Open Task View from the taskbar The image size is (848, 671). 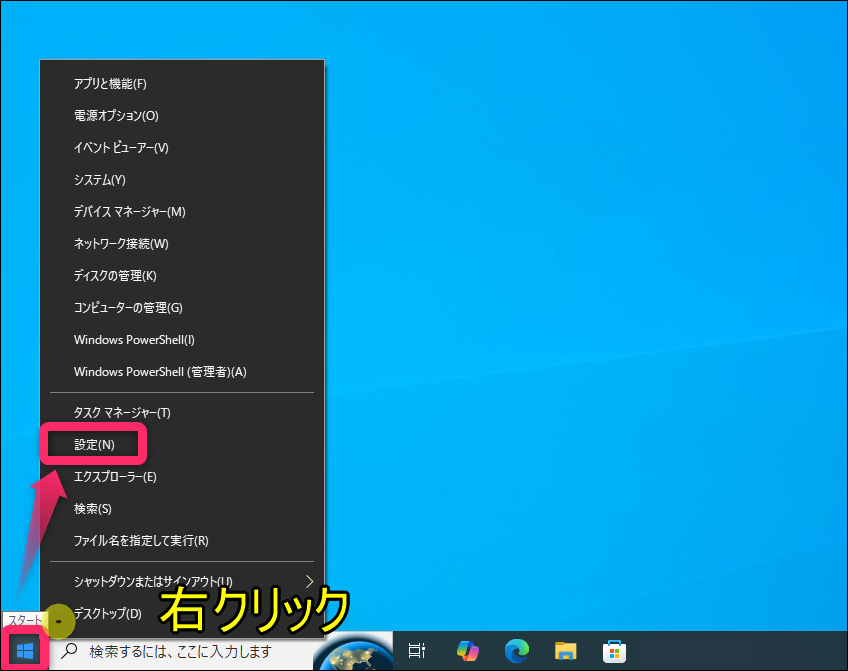tap(418, 652)
